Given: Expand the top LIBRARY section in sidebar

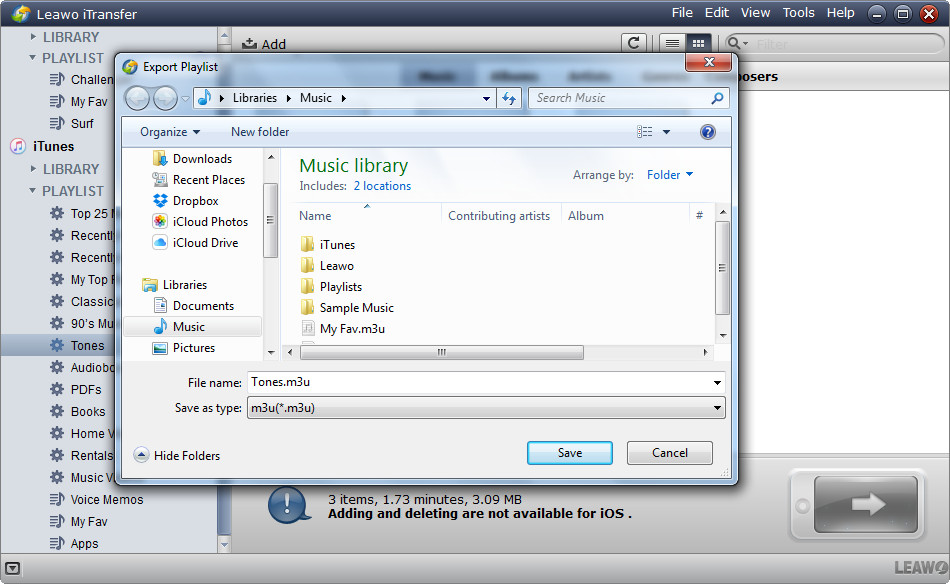Looking at the screenshot, I should pyautogui.click(x=33, y=37).
